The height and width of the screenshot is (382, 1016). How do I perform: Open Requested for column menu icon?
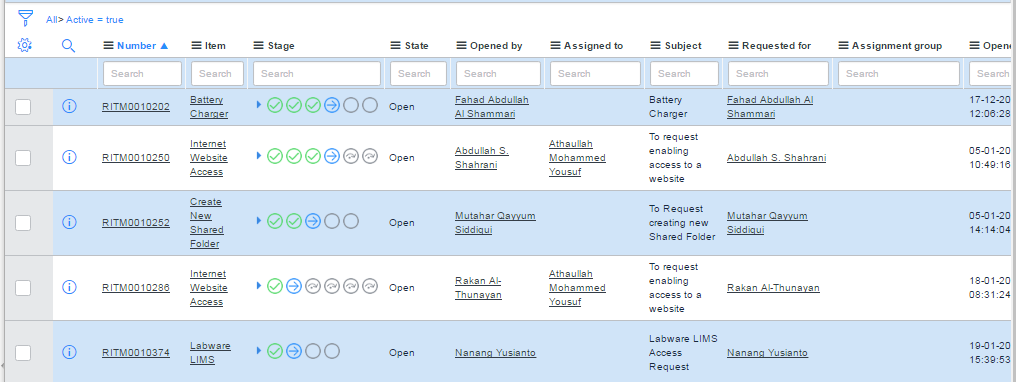click(x=733, y=46)
